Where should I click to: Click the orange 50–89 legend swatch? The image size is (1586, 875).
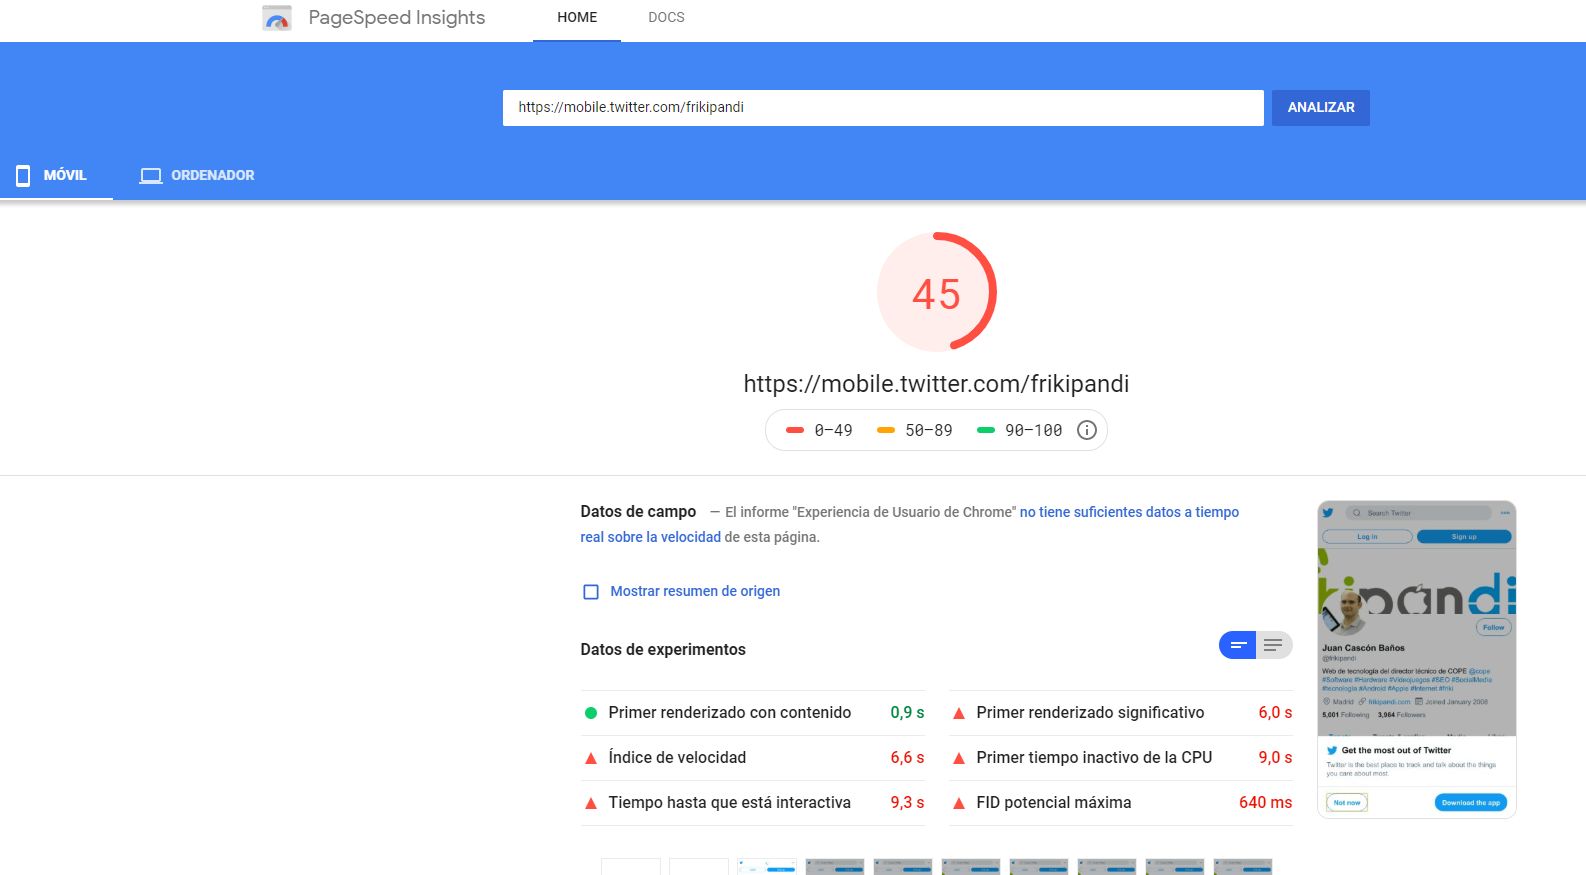(x=886, y=430)
